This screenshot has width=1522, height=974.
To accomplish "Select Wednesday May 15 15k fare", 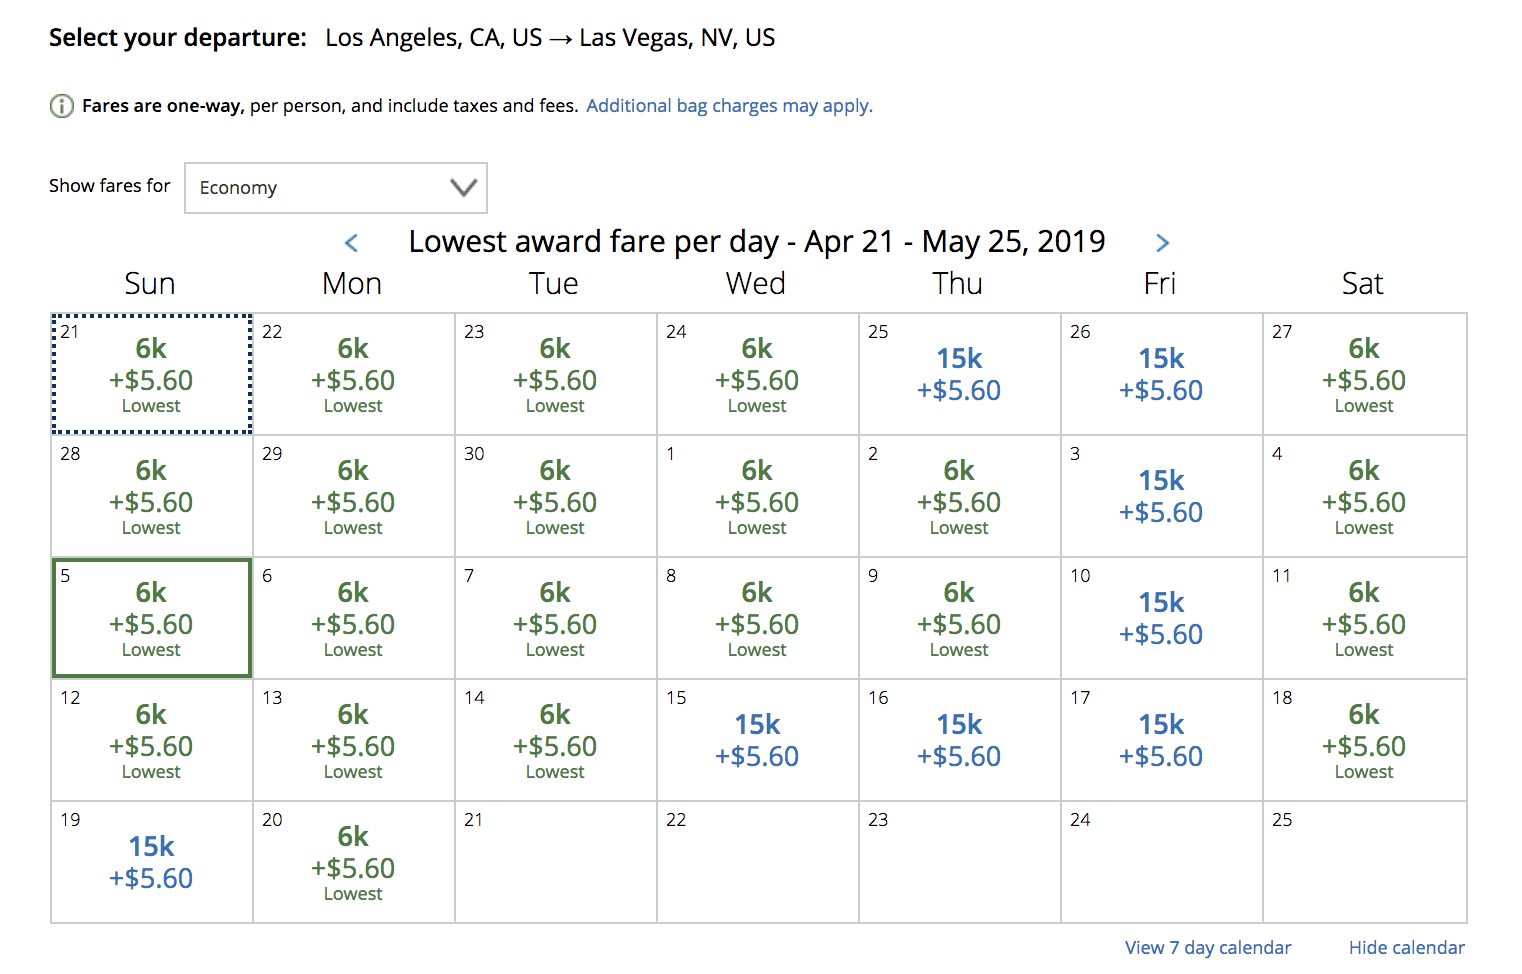I will (x=757, y=741).
